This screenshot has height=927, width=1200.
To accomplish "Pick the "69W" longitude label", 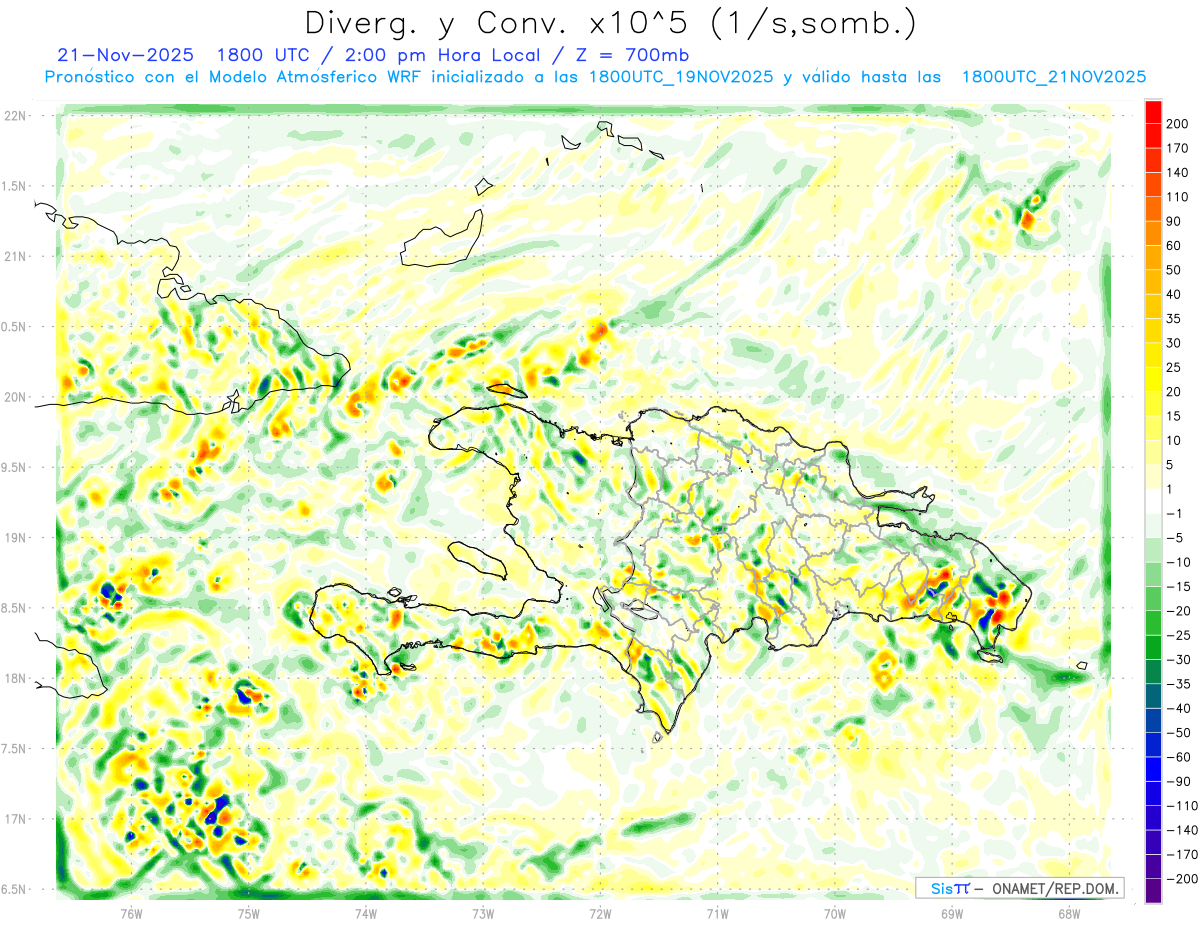I will pyautogui.click(x=952, y=914).
